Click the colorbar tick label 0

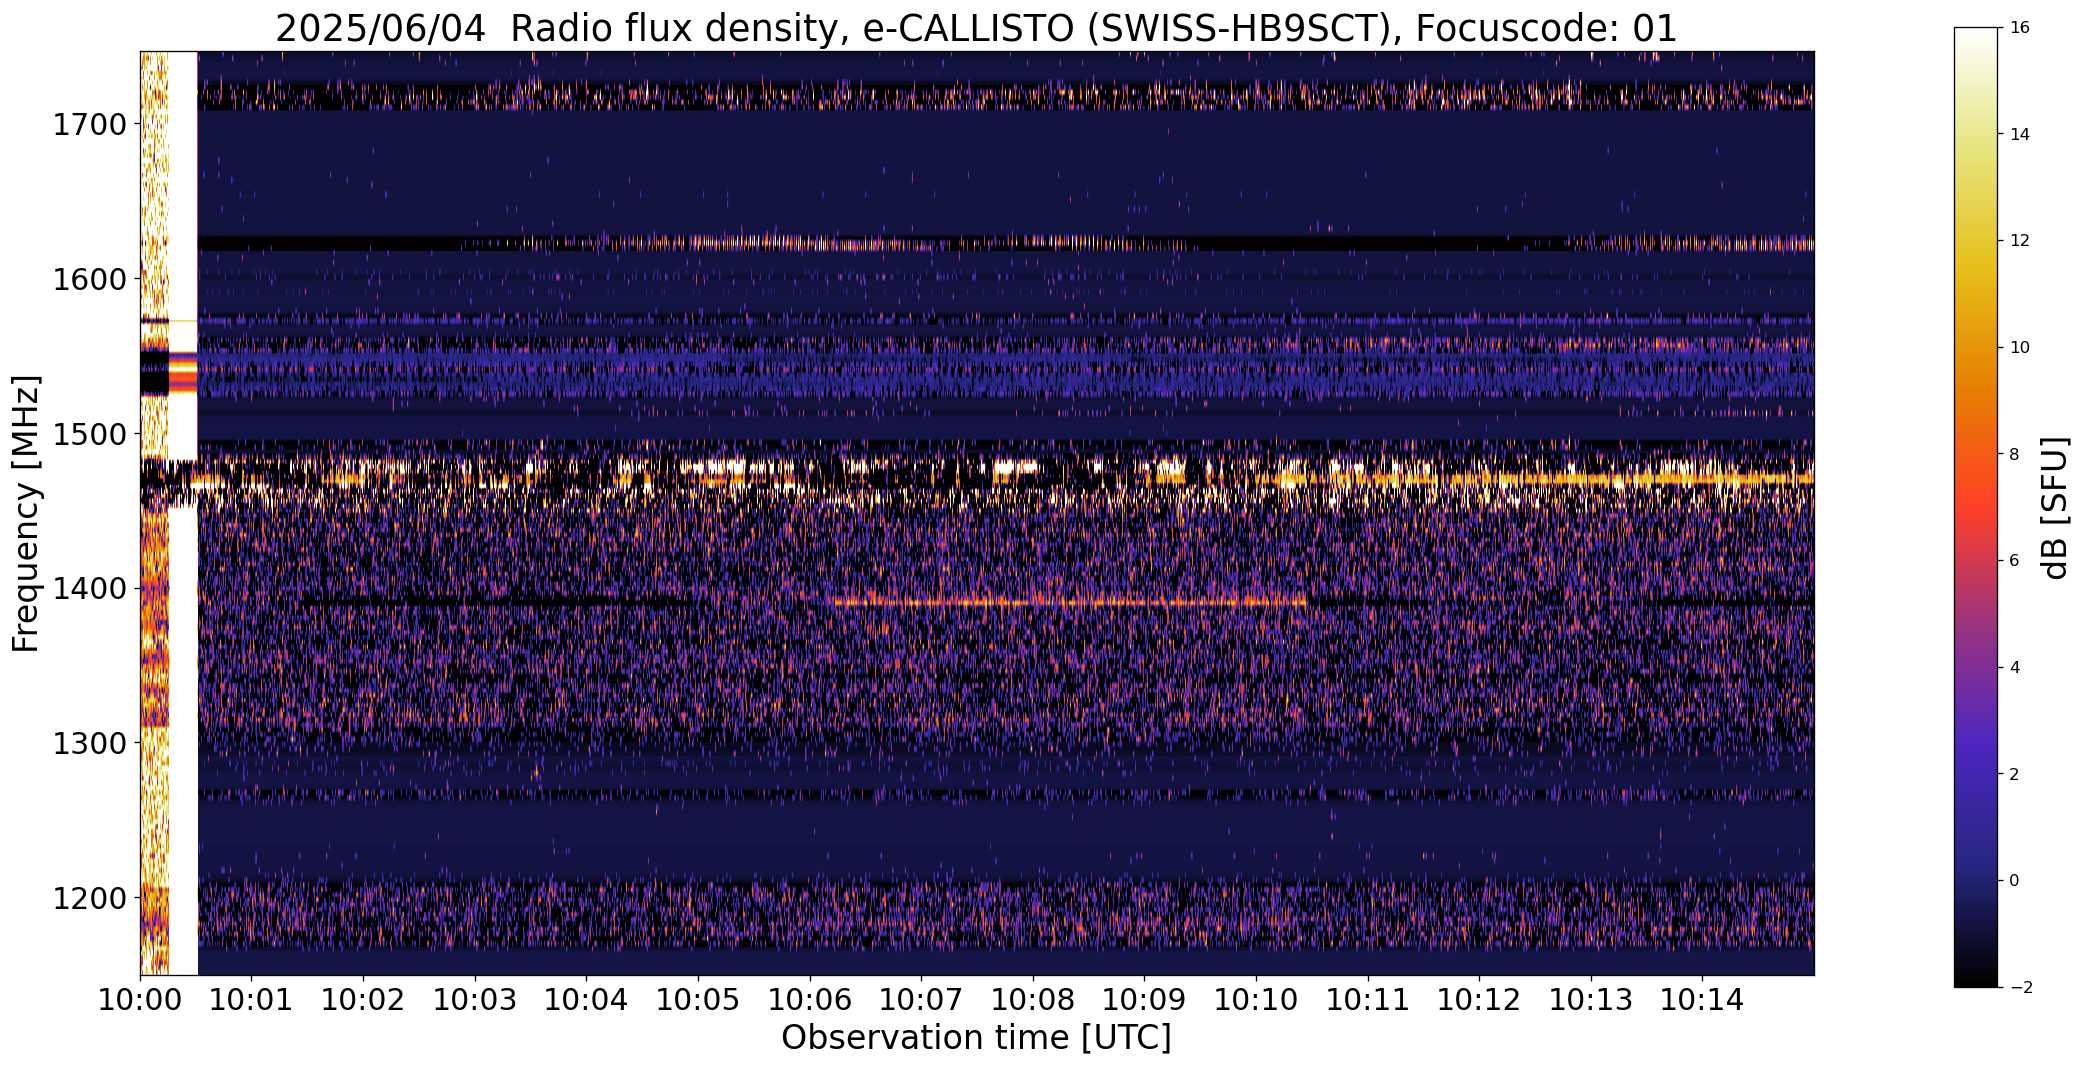[2014, 881]
